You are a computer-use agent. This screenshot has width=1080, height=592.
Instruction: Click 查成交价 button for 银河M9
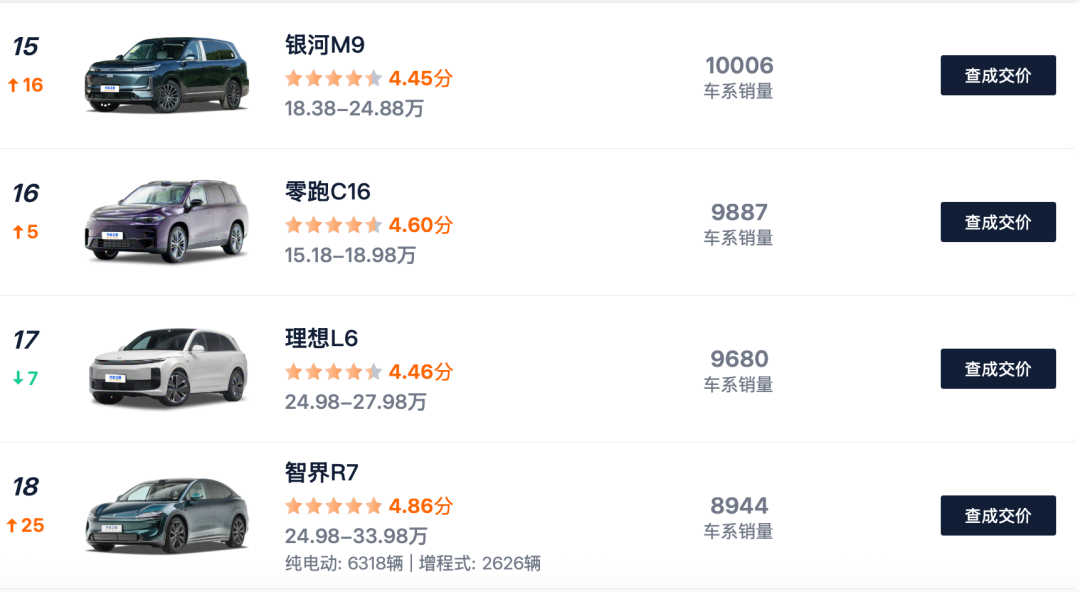pyautogui.click(x=997, y=75)
